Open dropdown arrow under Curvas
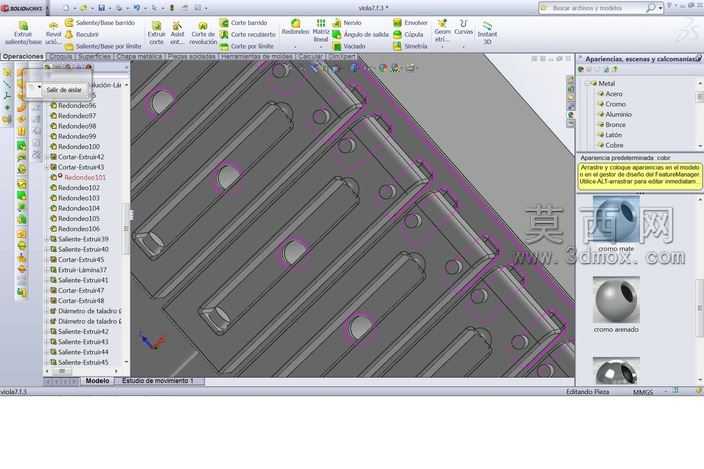Viewport: 704px width, 469px height. [463, 47]
